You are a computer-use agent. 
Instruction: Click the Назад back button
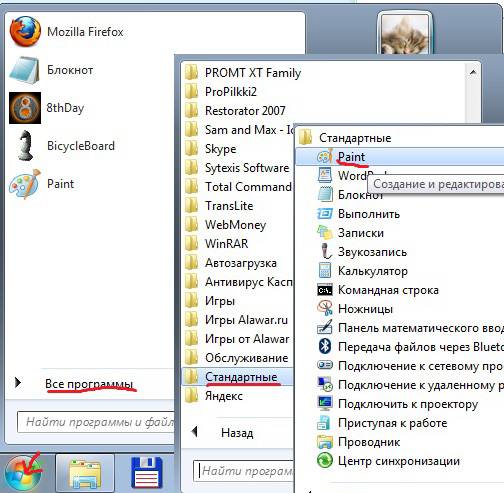tap(237, 433)
